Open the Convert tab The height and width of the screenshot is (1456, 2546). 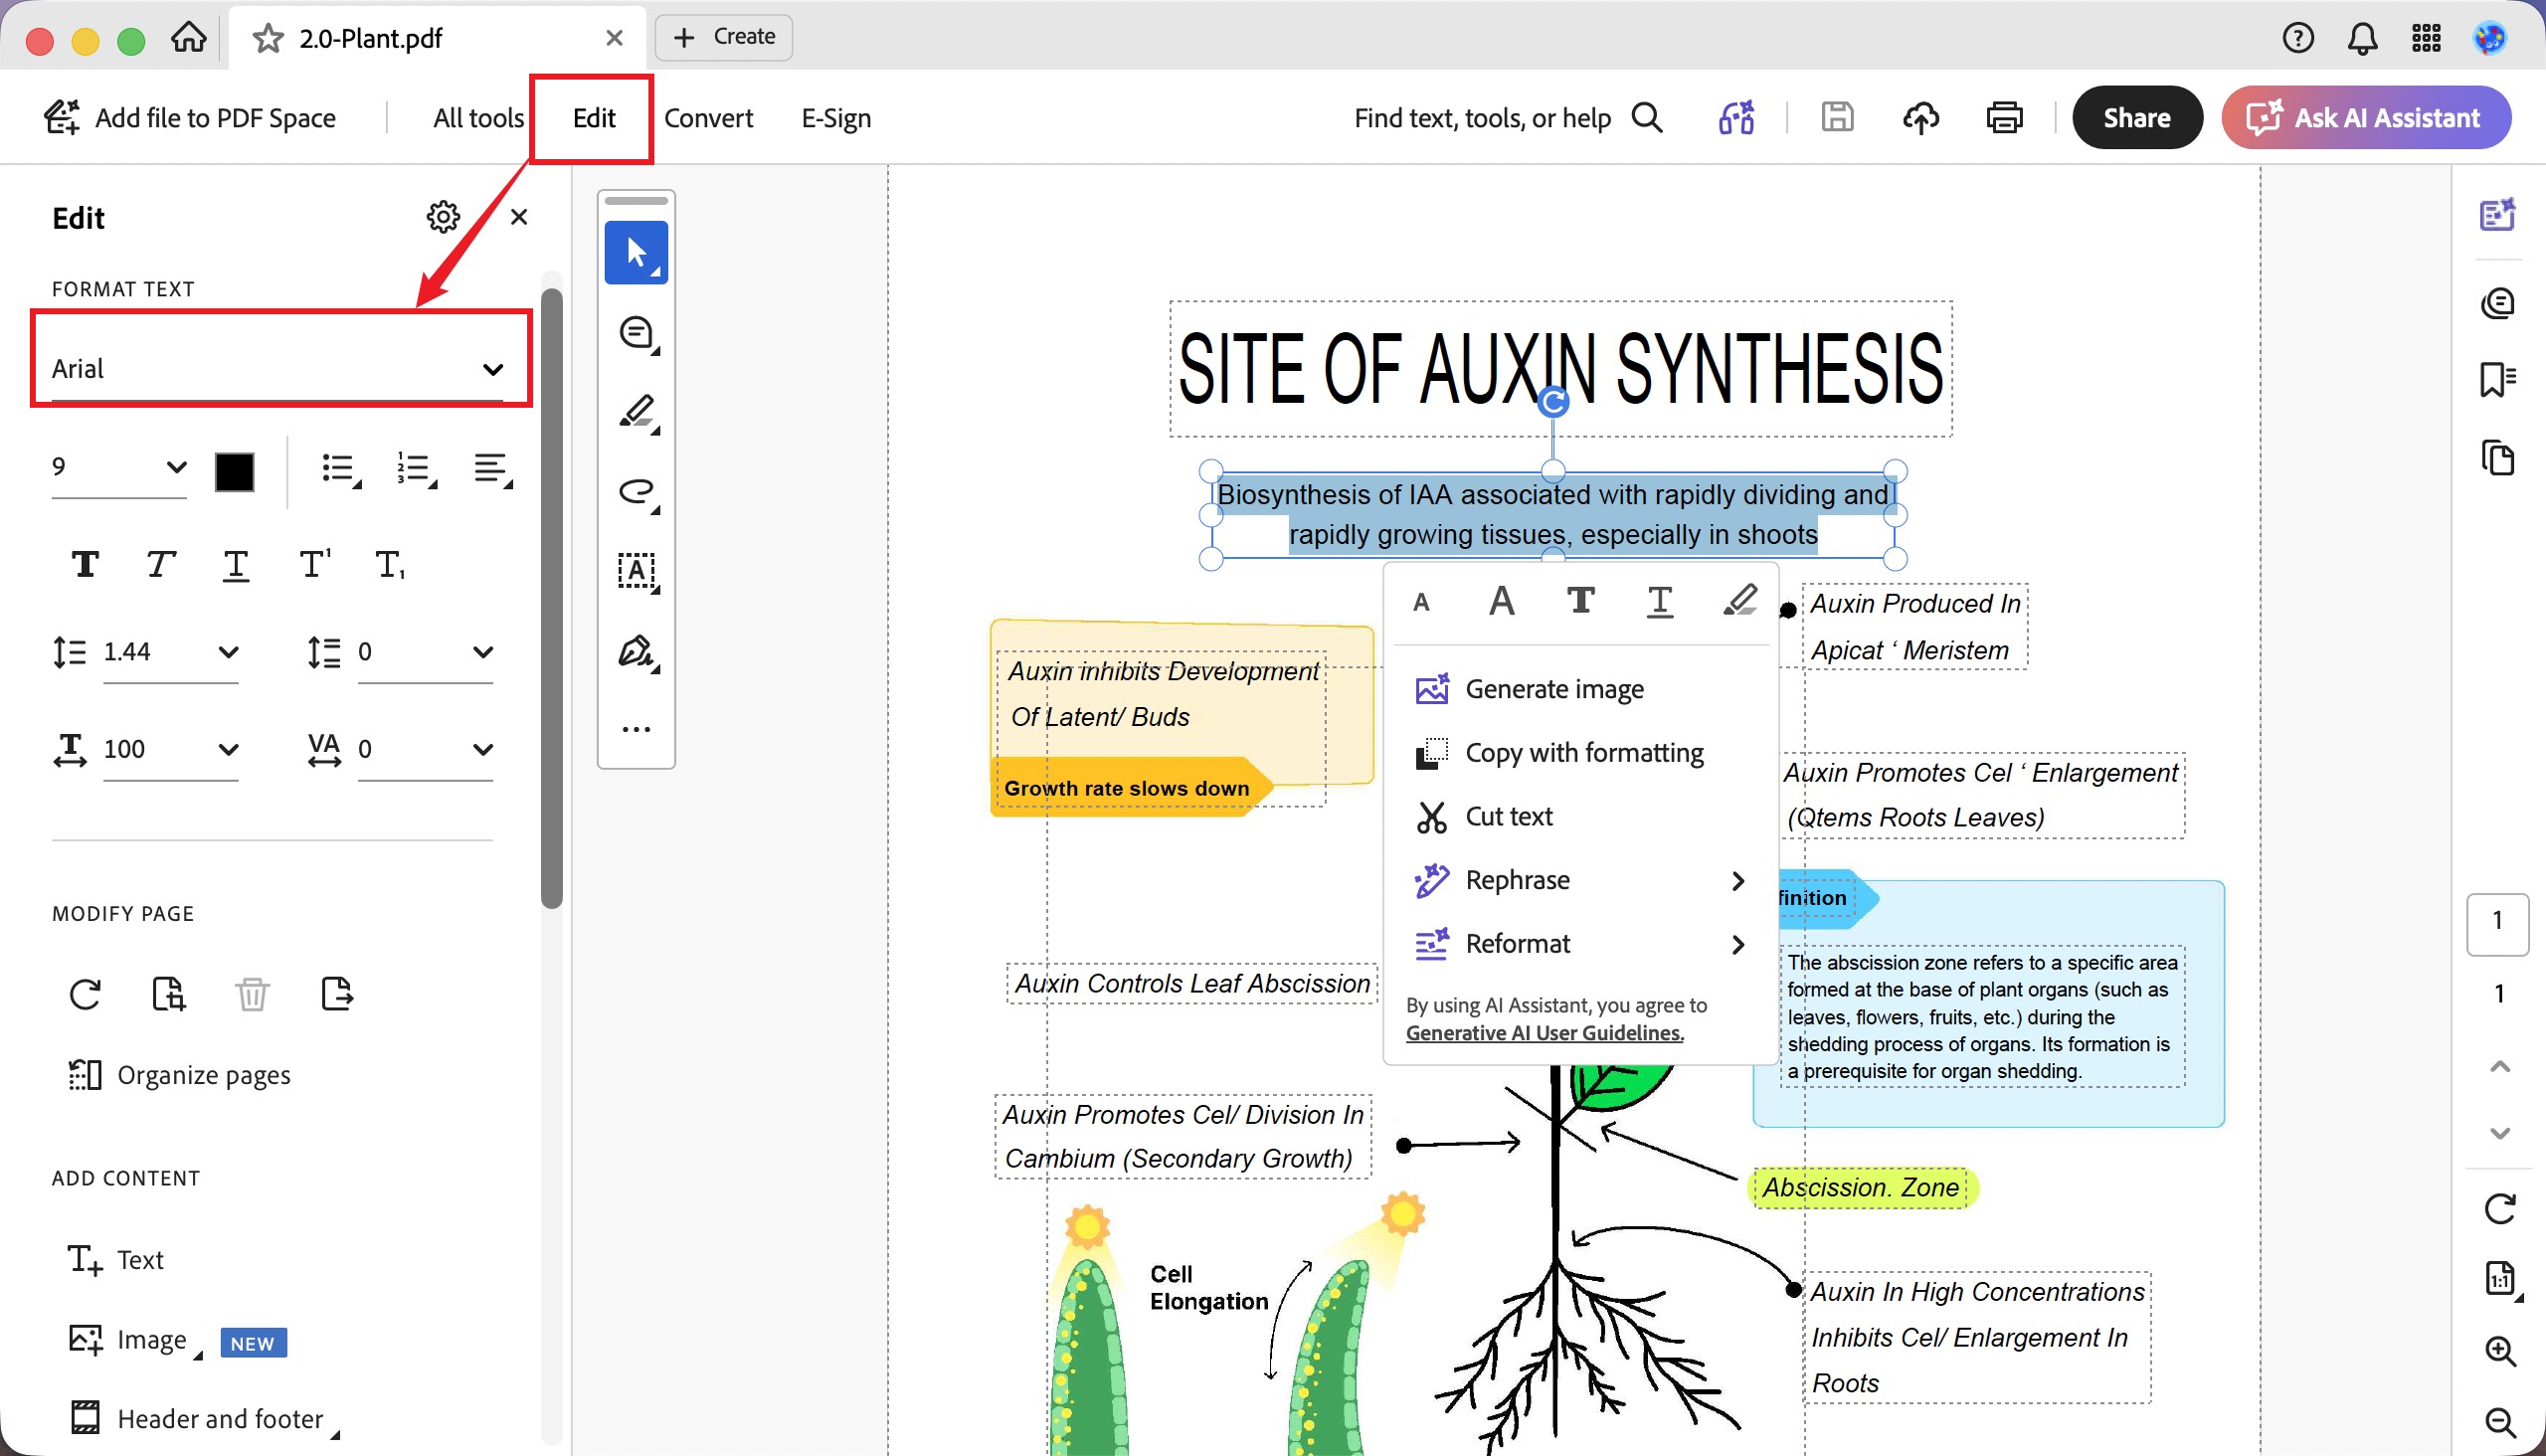[x=708, y=118]
